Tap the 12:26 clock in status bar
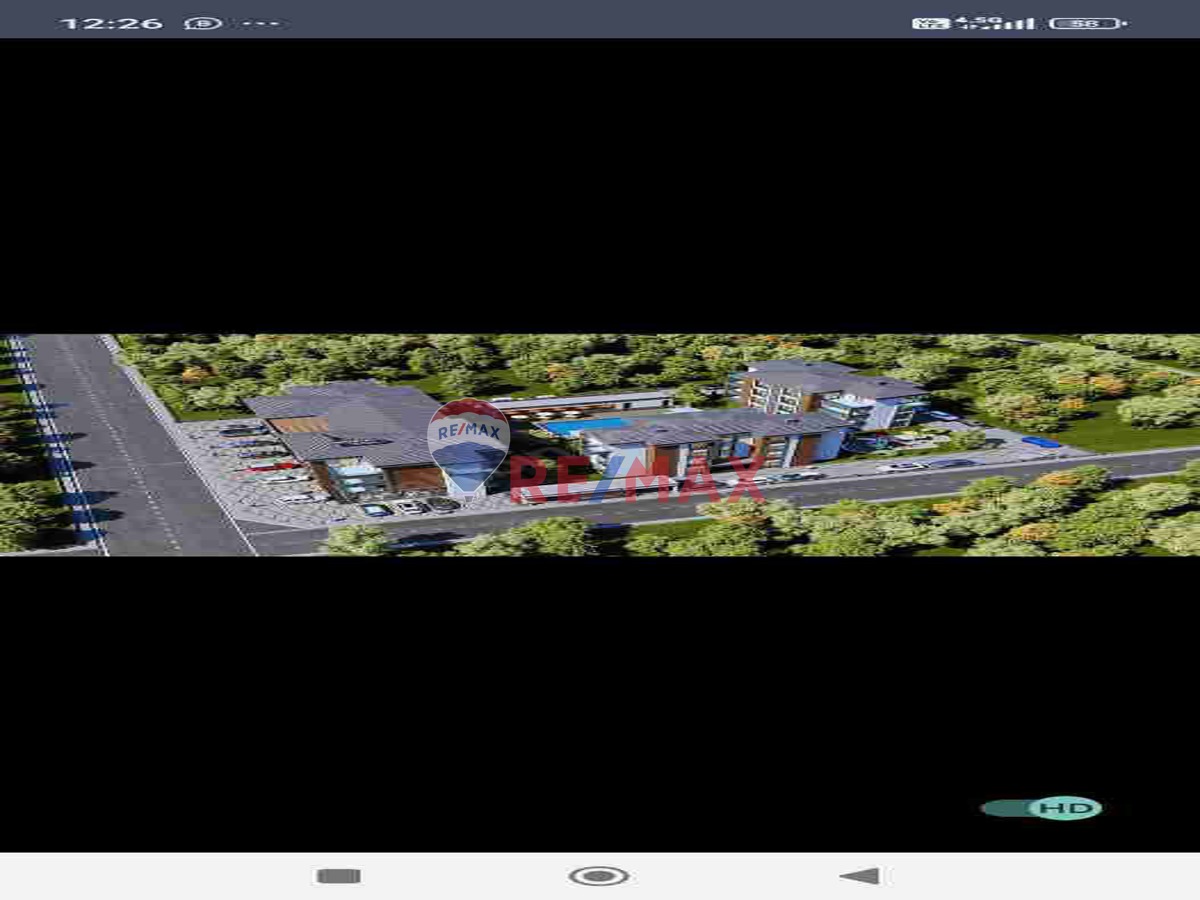This screenshot has height=900, width=1200. pos(110,22)
